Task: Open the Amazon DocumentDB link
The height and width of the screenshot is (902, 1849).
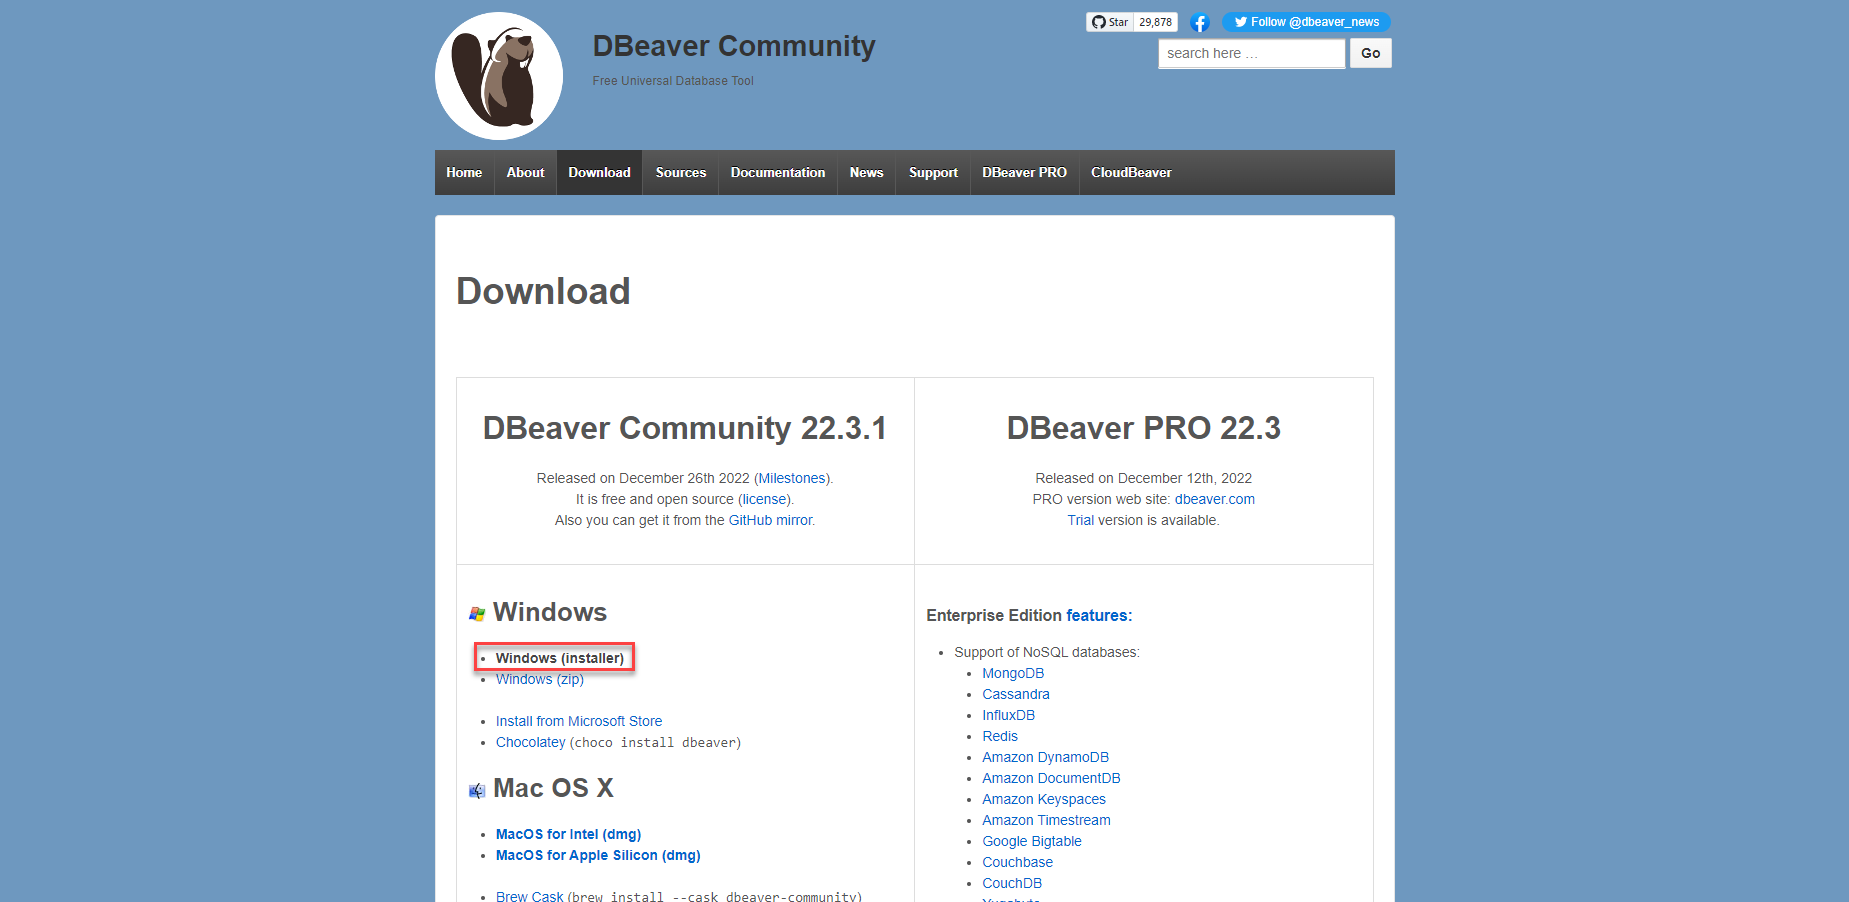Action: (1051, 778)
